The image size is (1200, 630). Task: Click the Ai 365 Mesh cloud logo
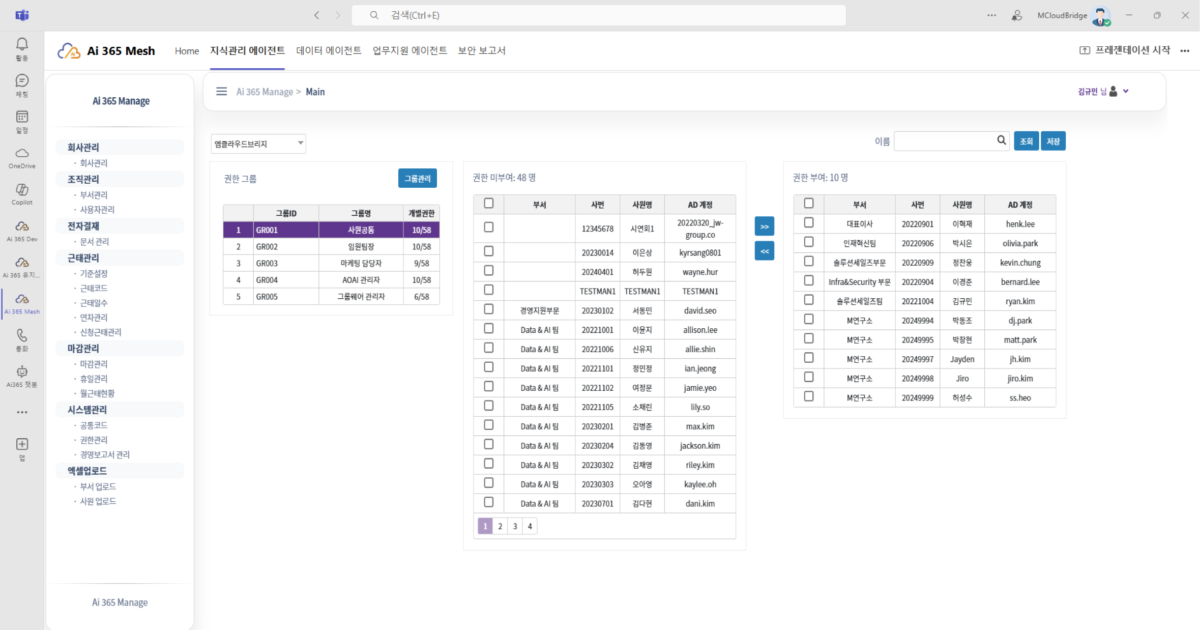(x=68, y=51)
